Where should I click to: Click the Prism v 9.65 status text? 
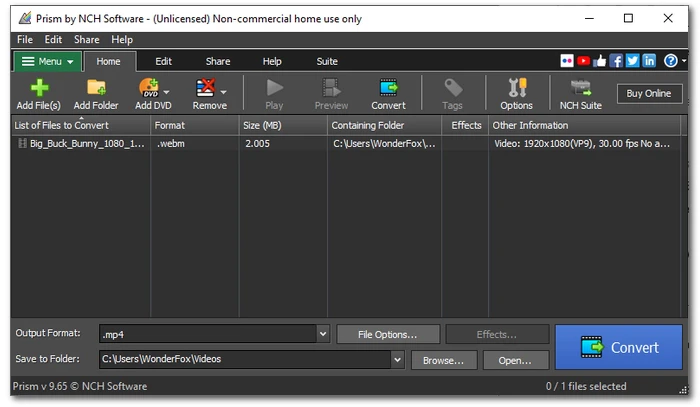tap(80, 386)
